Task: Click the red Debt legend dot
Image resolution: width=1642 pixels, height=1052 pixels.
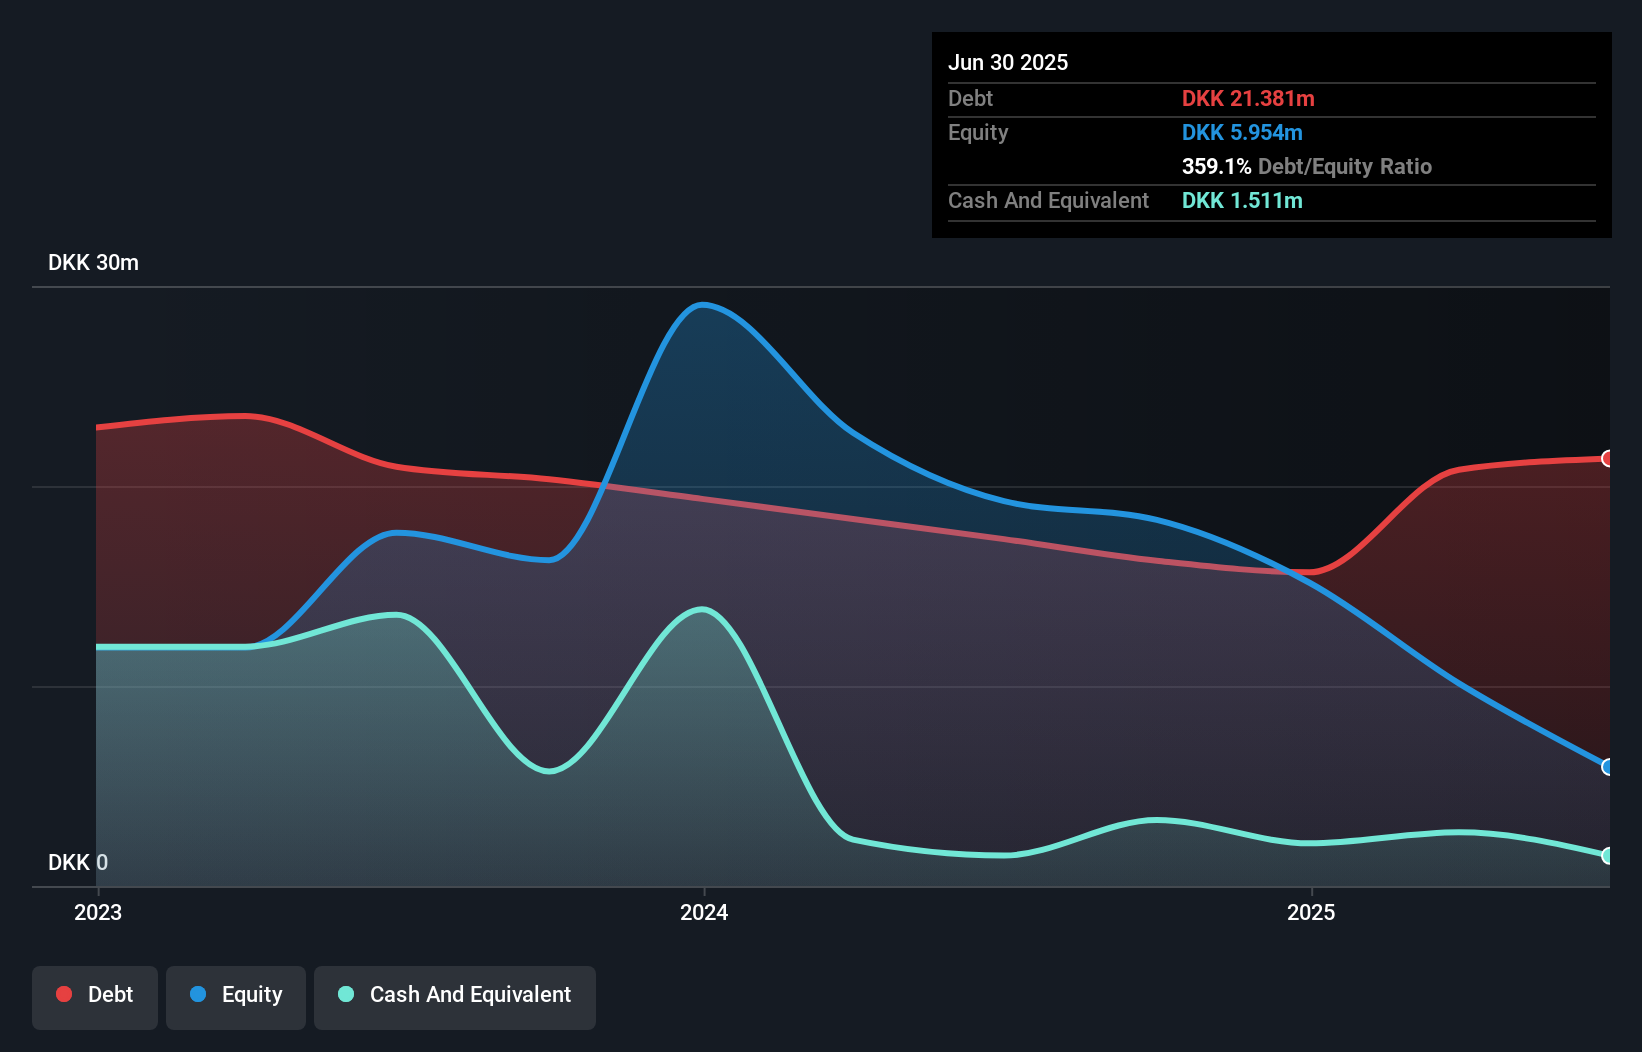Action: click(64, 994)
